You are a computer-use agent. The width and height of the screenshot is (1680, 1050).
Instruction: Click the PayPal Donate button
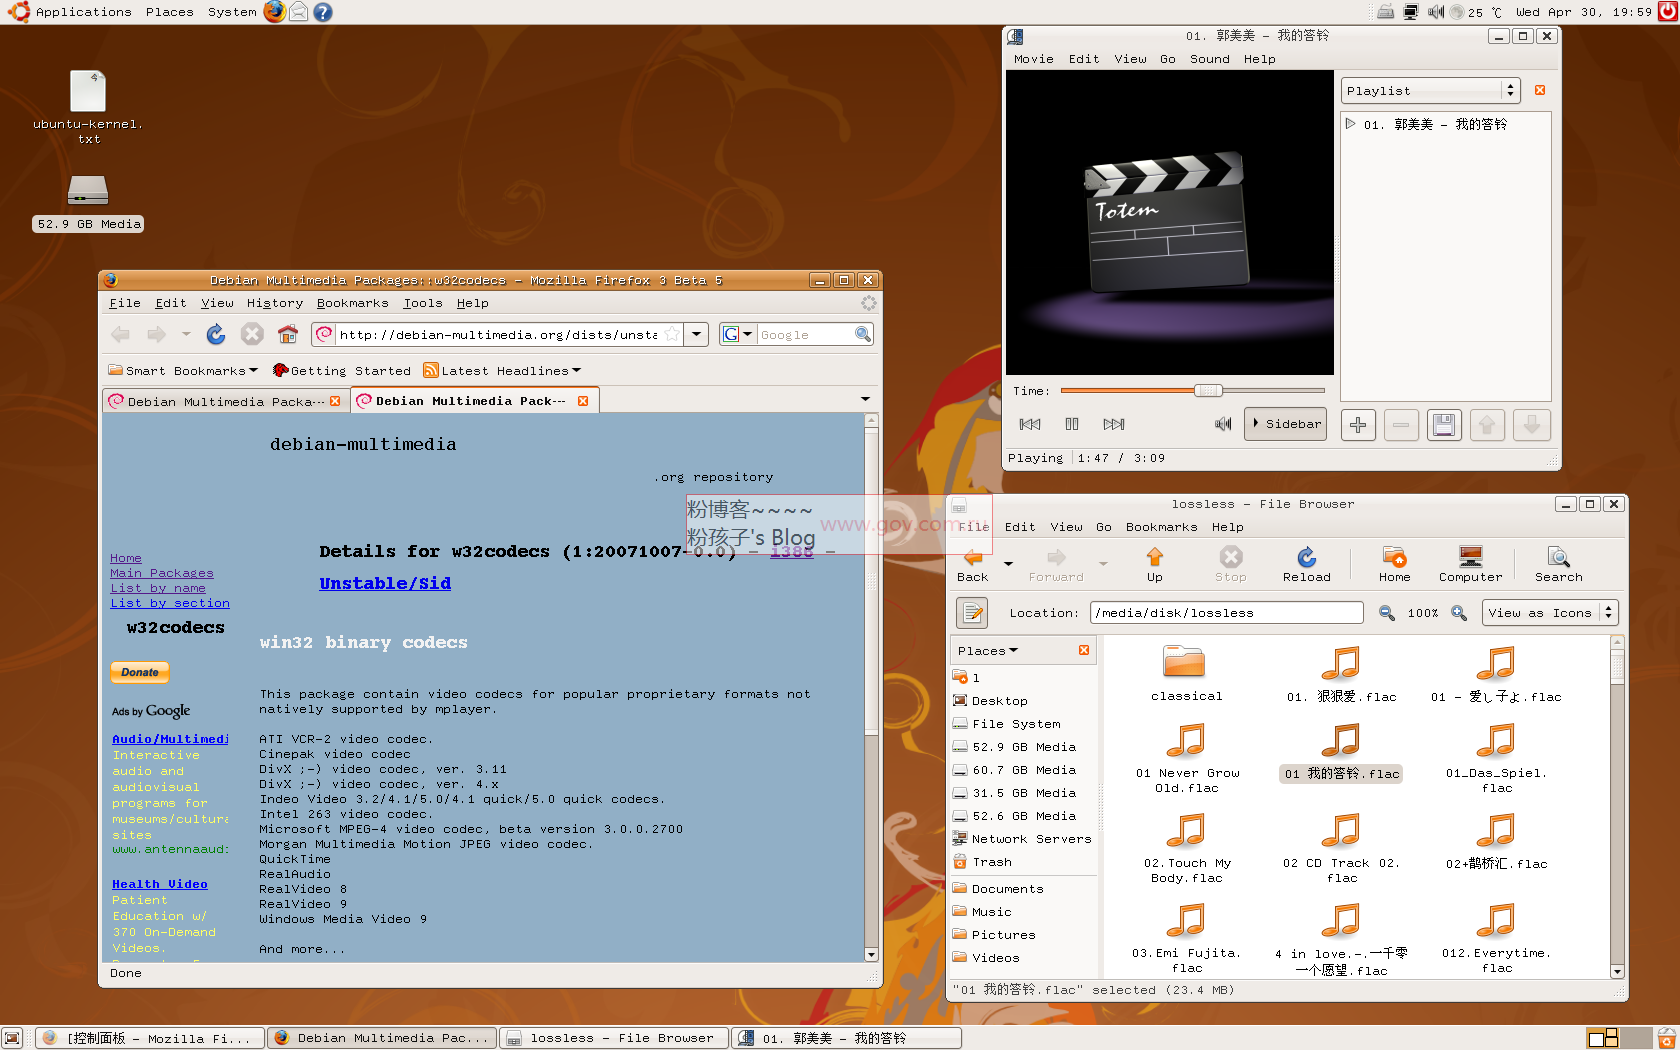140,672
